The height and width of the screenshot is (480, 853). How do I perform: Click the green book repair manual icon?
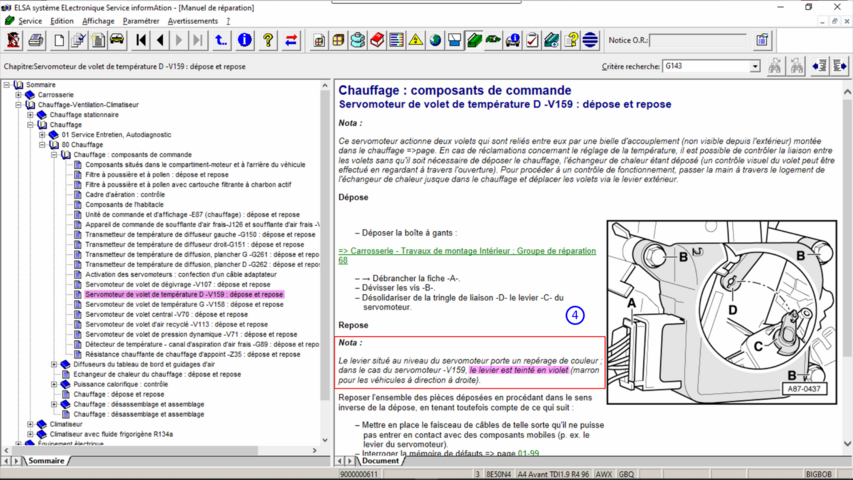click(474, 40)
